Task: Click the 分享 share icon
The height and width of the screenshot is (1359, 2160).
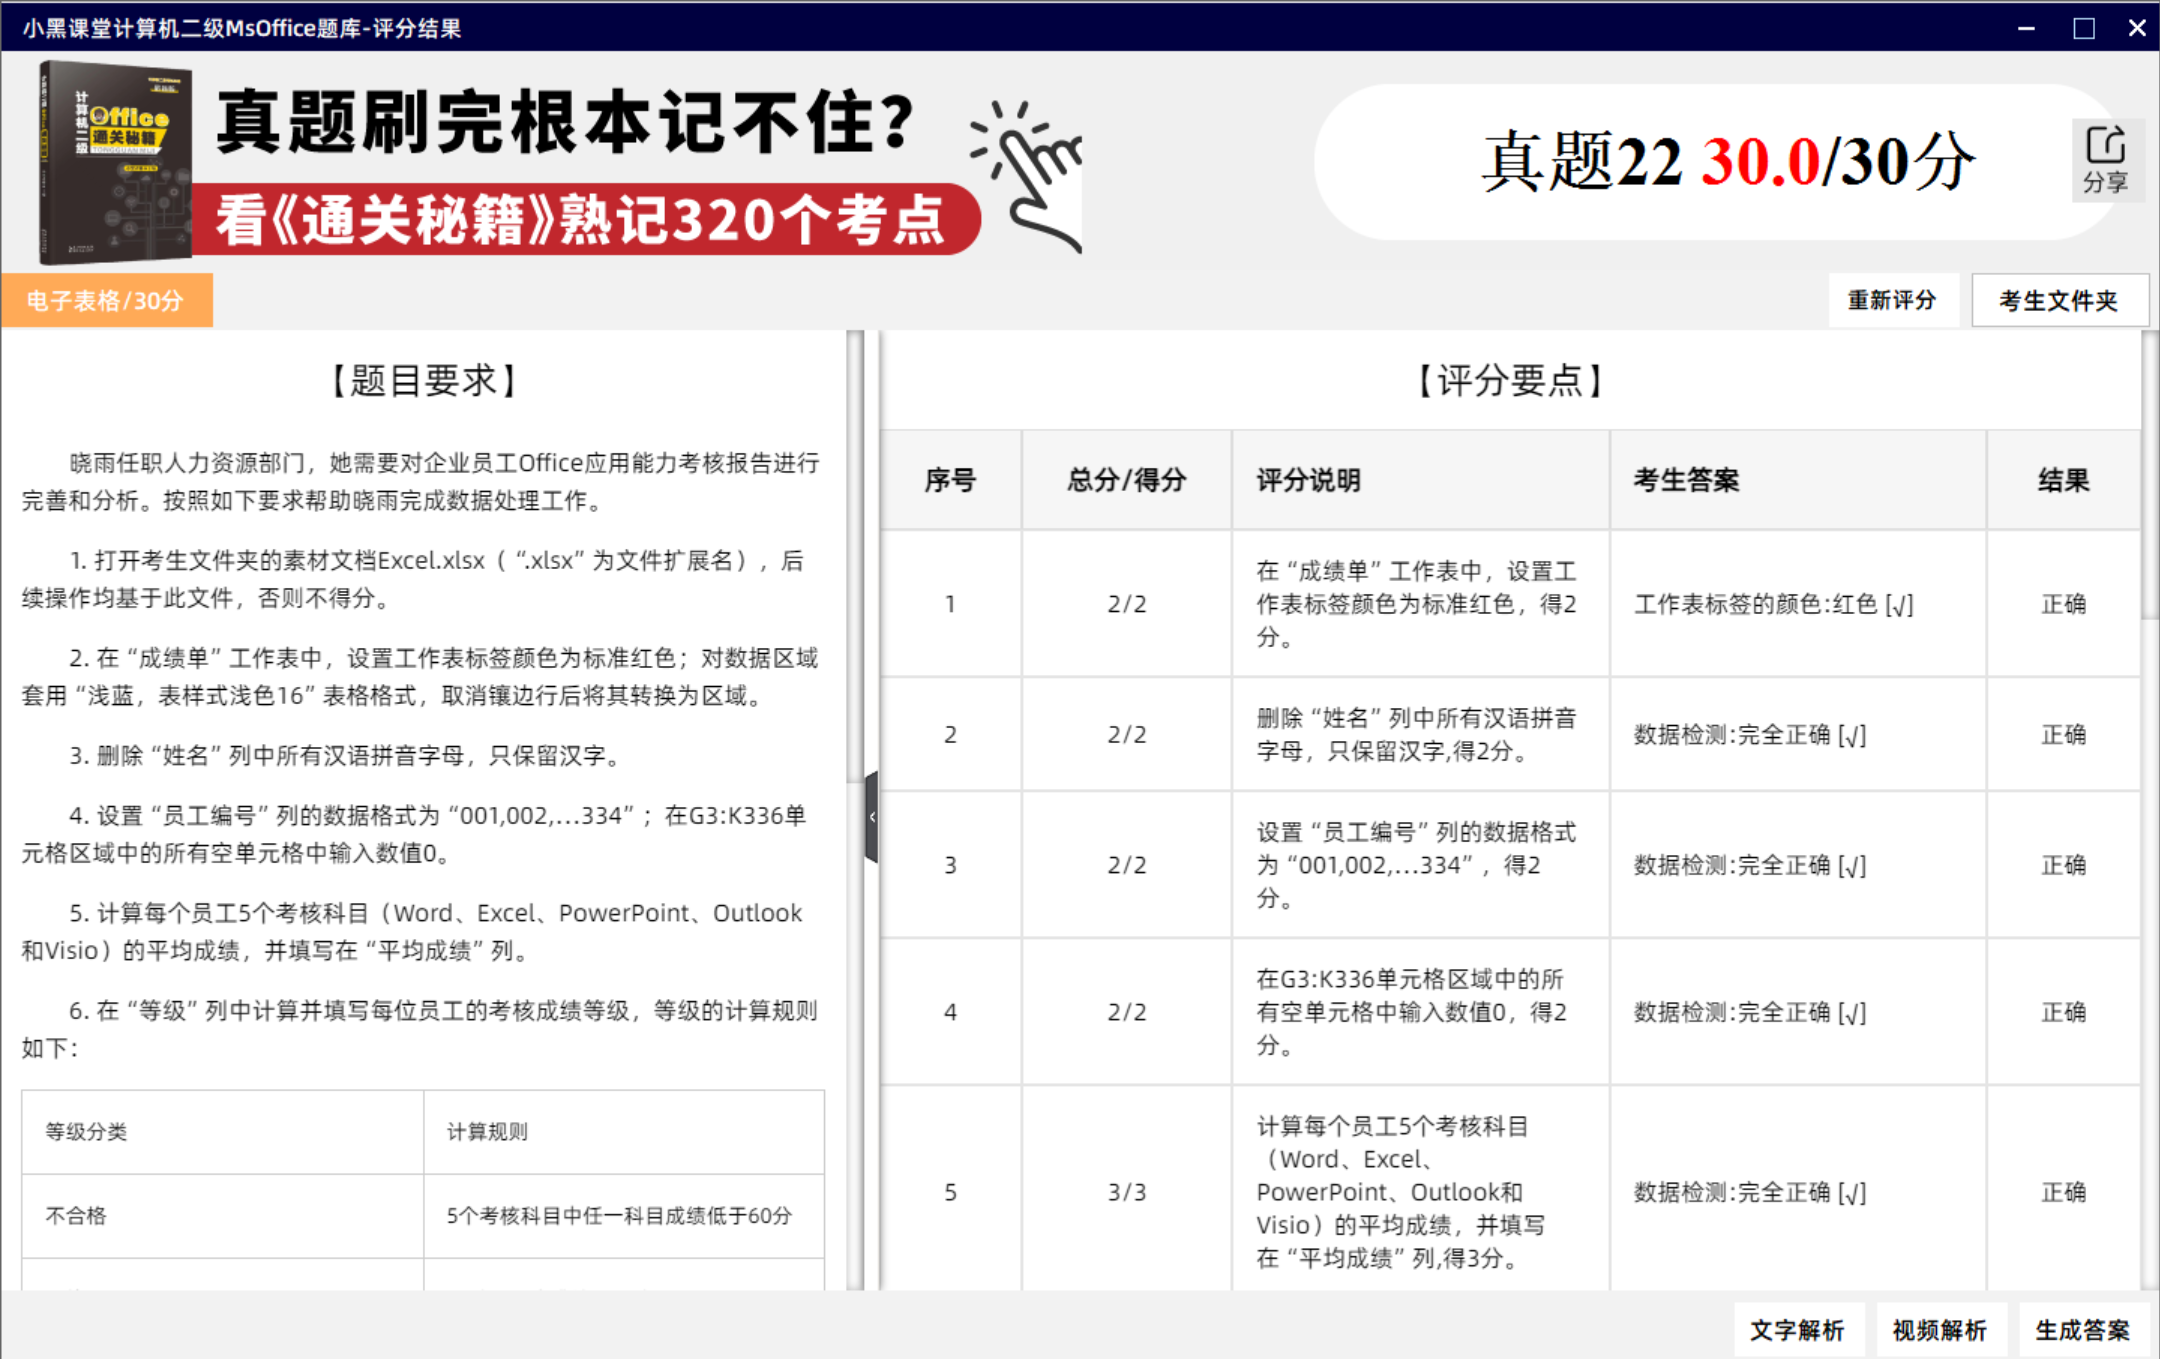Action: [x=2107, y=160]
